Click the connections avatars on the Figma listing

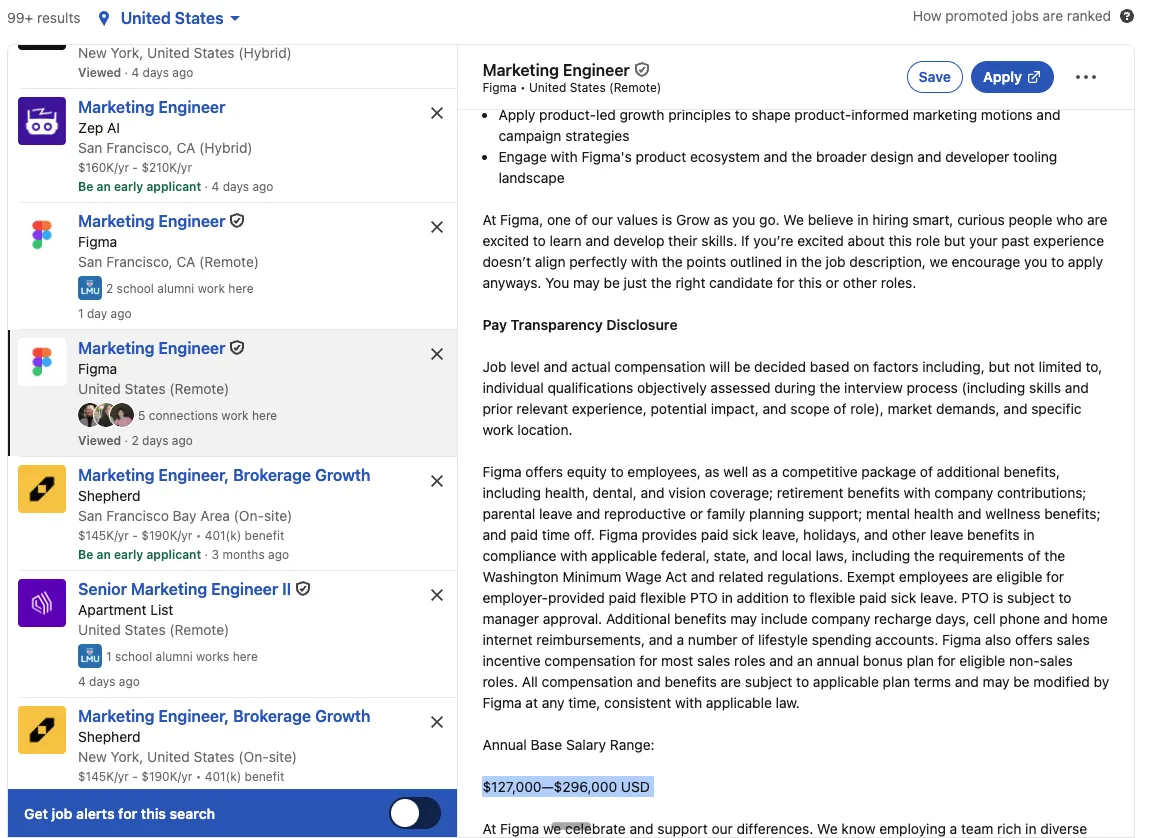105,415
